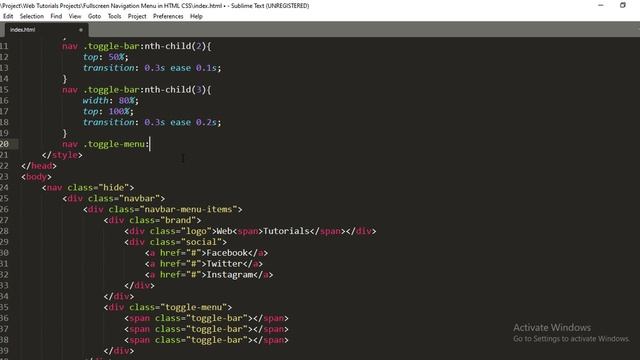
Task: Click line number 20 in the gutter
Action: 4,144
